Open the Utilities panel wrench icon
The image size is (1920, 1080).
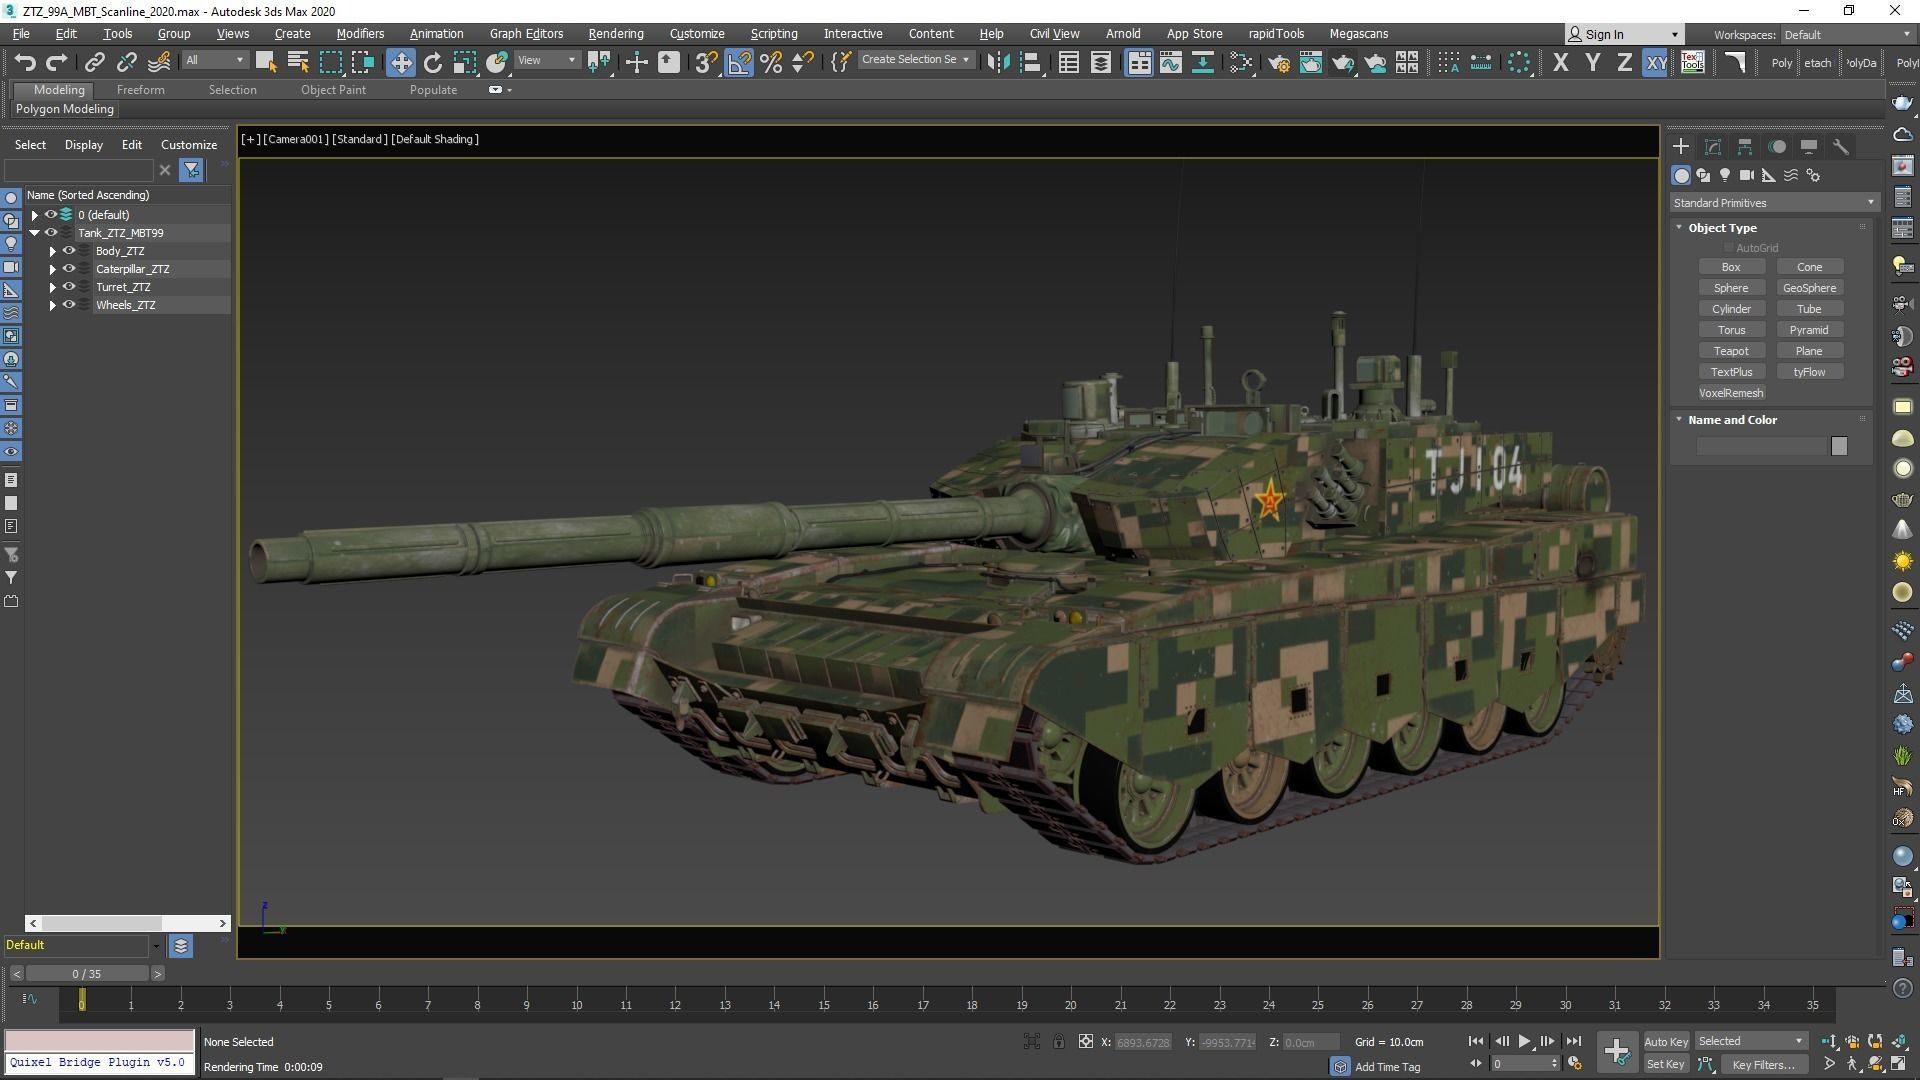point(1841,146)
